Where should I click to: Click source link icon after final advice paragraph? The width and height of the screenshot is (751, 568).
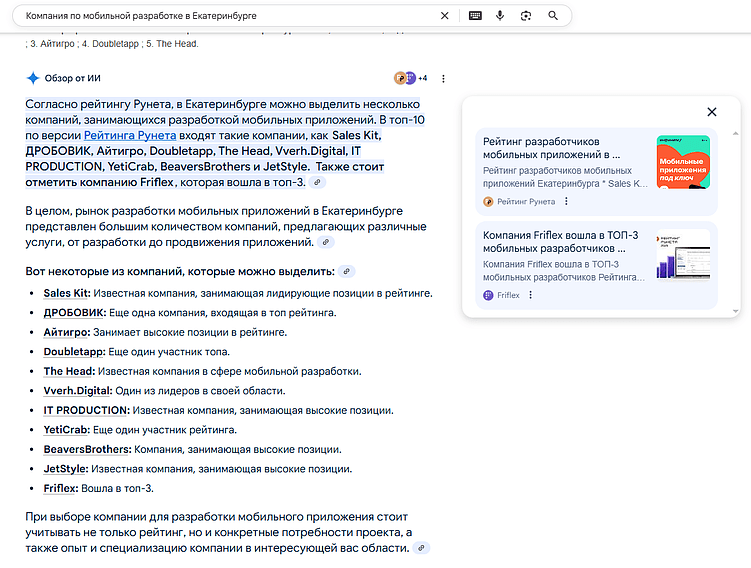point(421,548)
